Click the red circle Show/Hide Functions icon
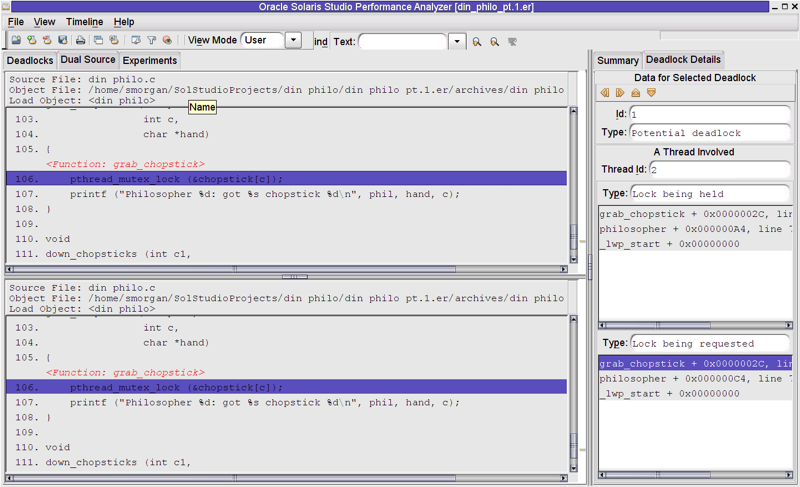Image resolution: width=800 pixels, height=487 pixels. 167,40
